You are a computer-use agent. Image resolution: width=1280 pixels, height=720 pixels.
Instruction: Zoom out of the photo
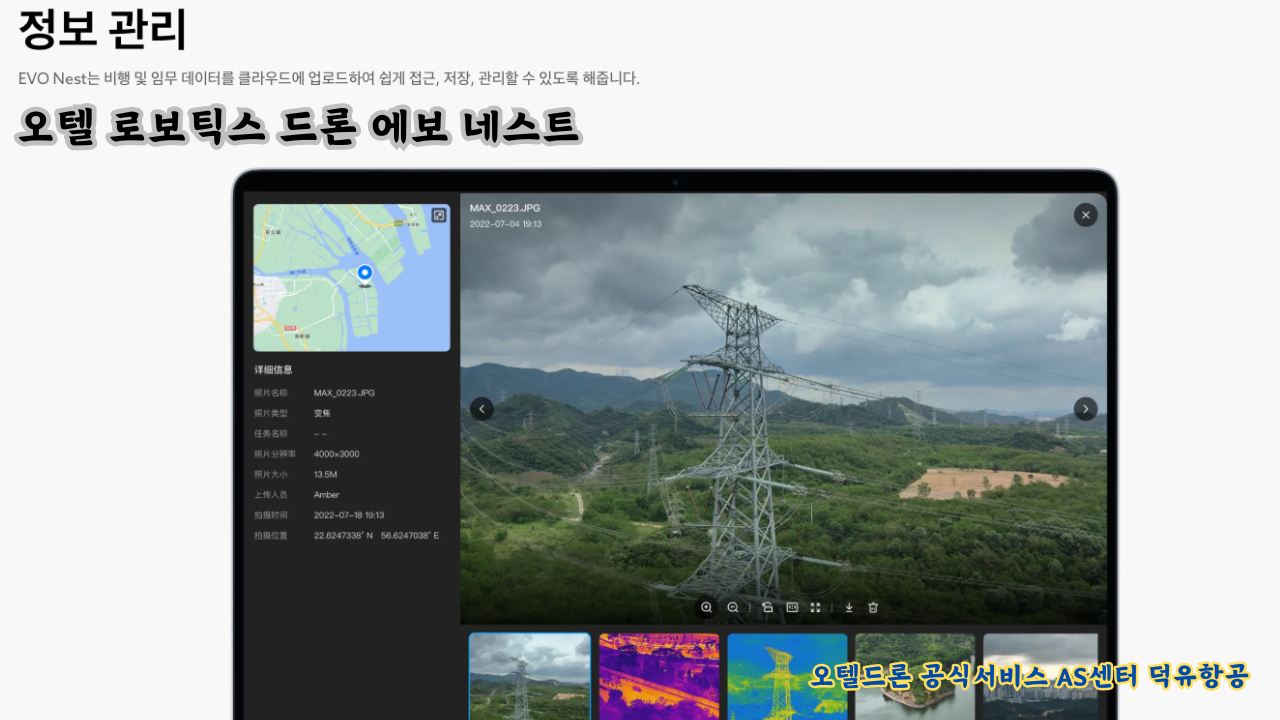pos(733,607)
